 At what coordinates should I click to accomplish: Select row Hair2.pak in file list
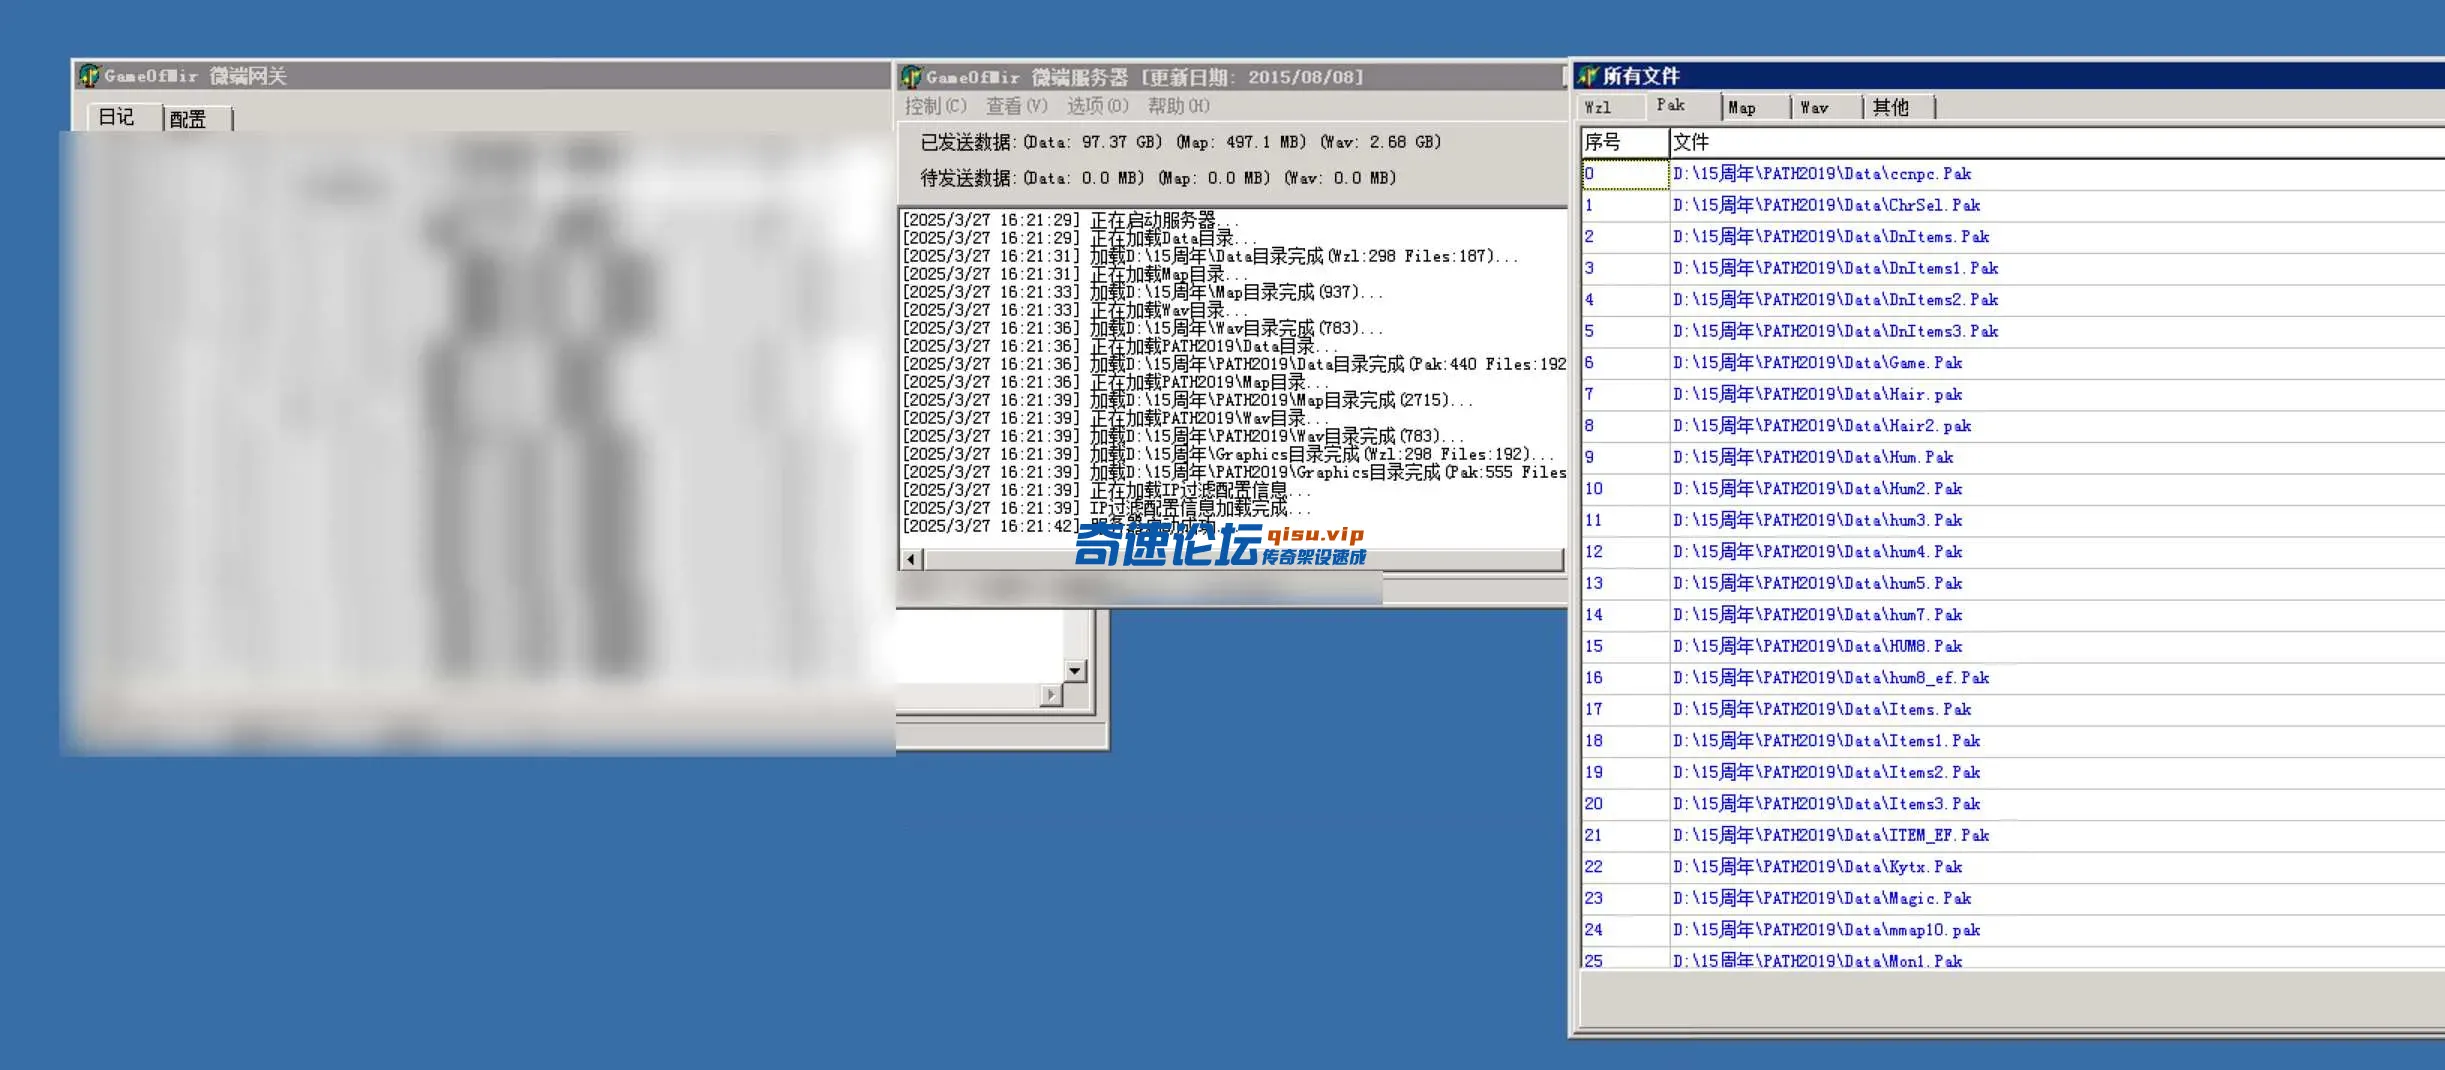(x=2013, y=426)
